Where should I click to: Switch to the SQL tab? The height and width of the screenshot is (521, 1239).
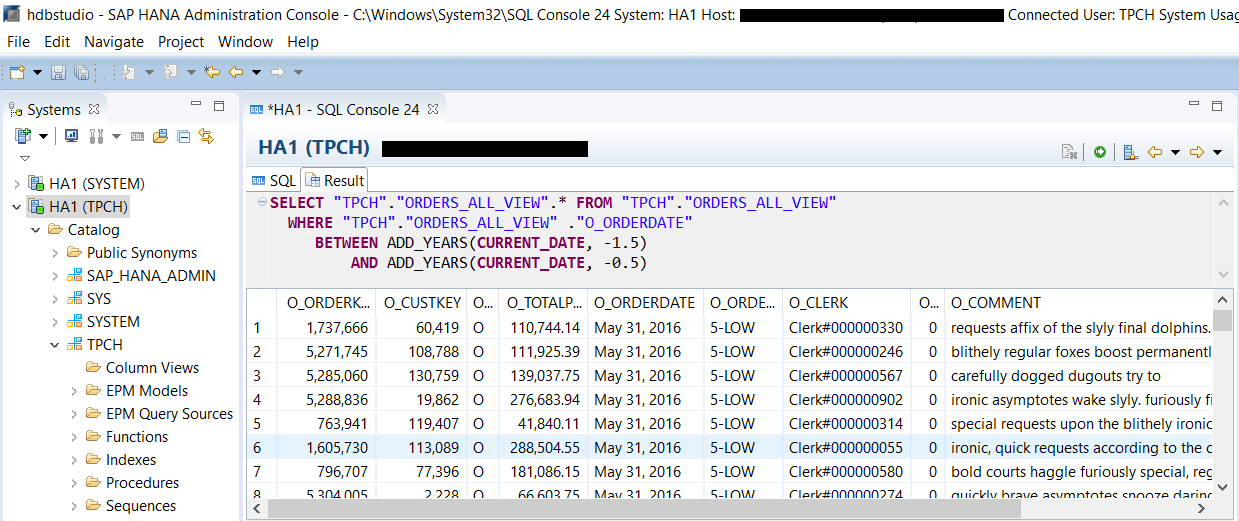tap(273, 180)
